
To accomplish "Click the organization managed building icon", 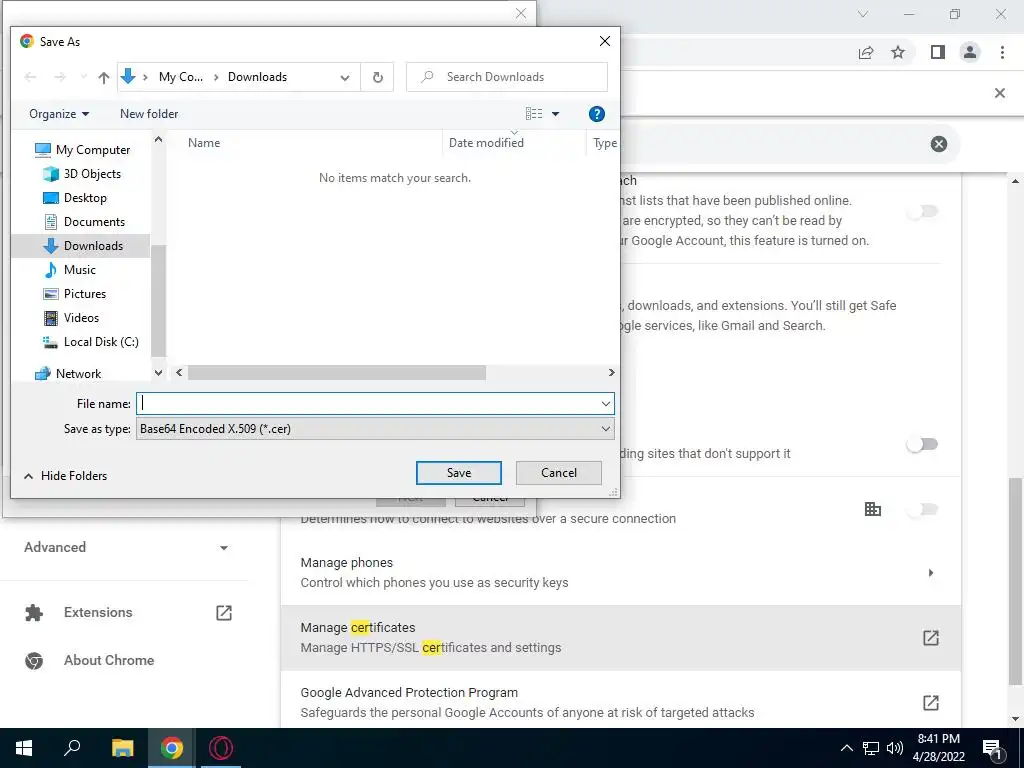I will (873, 509).
